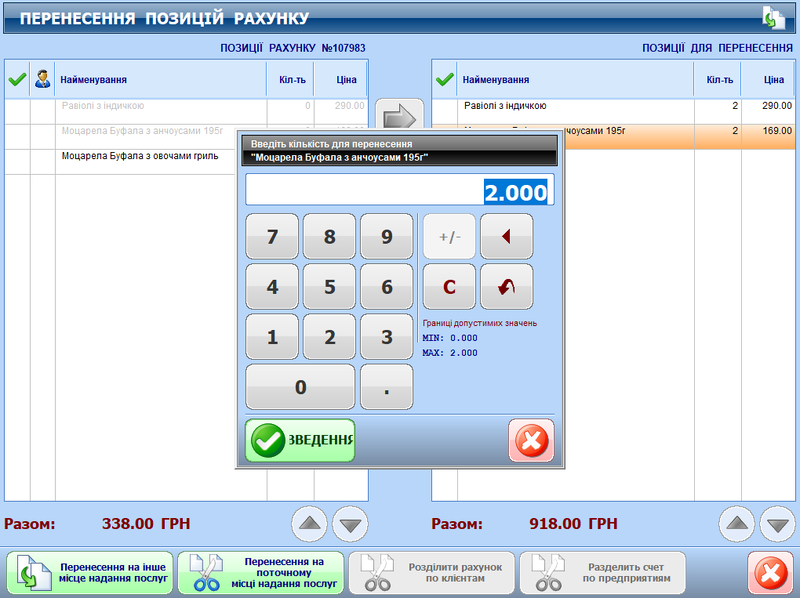Cancel the quantity dialog with red X
Image resolution: width=800 pixels, height=598 pixels.
pyautogui.click(x=530, y=440)
